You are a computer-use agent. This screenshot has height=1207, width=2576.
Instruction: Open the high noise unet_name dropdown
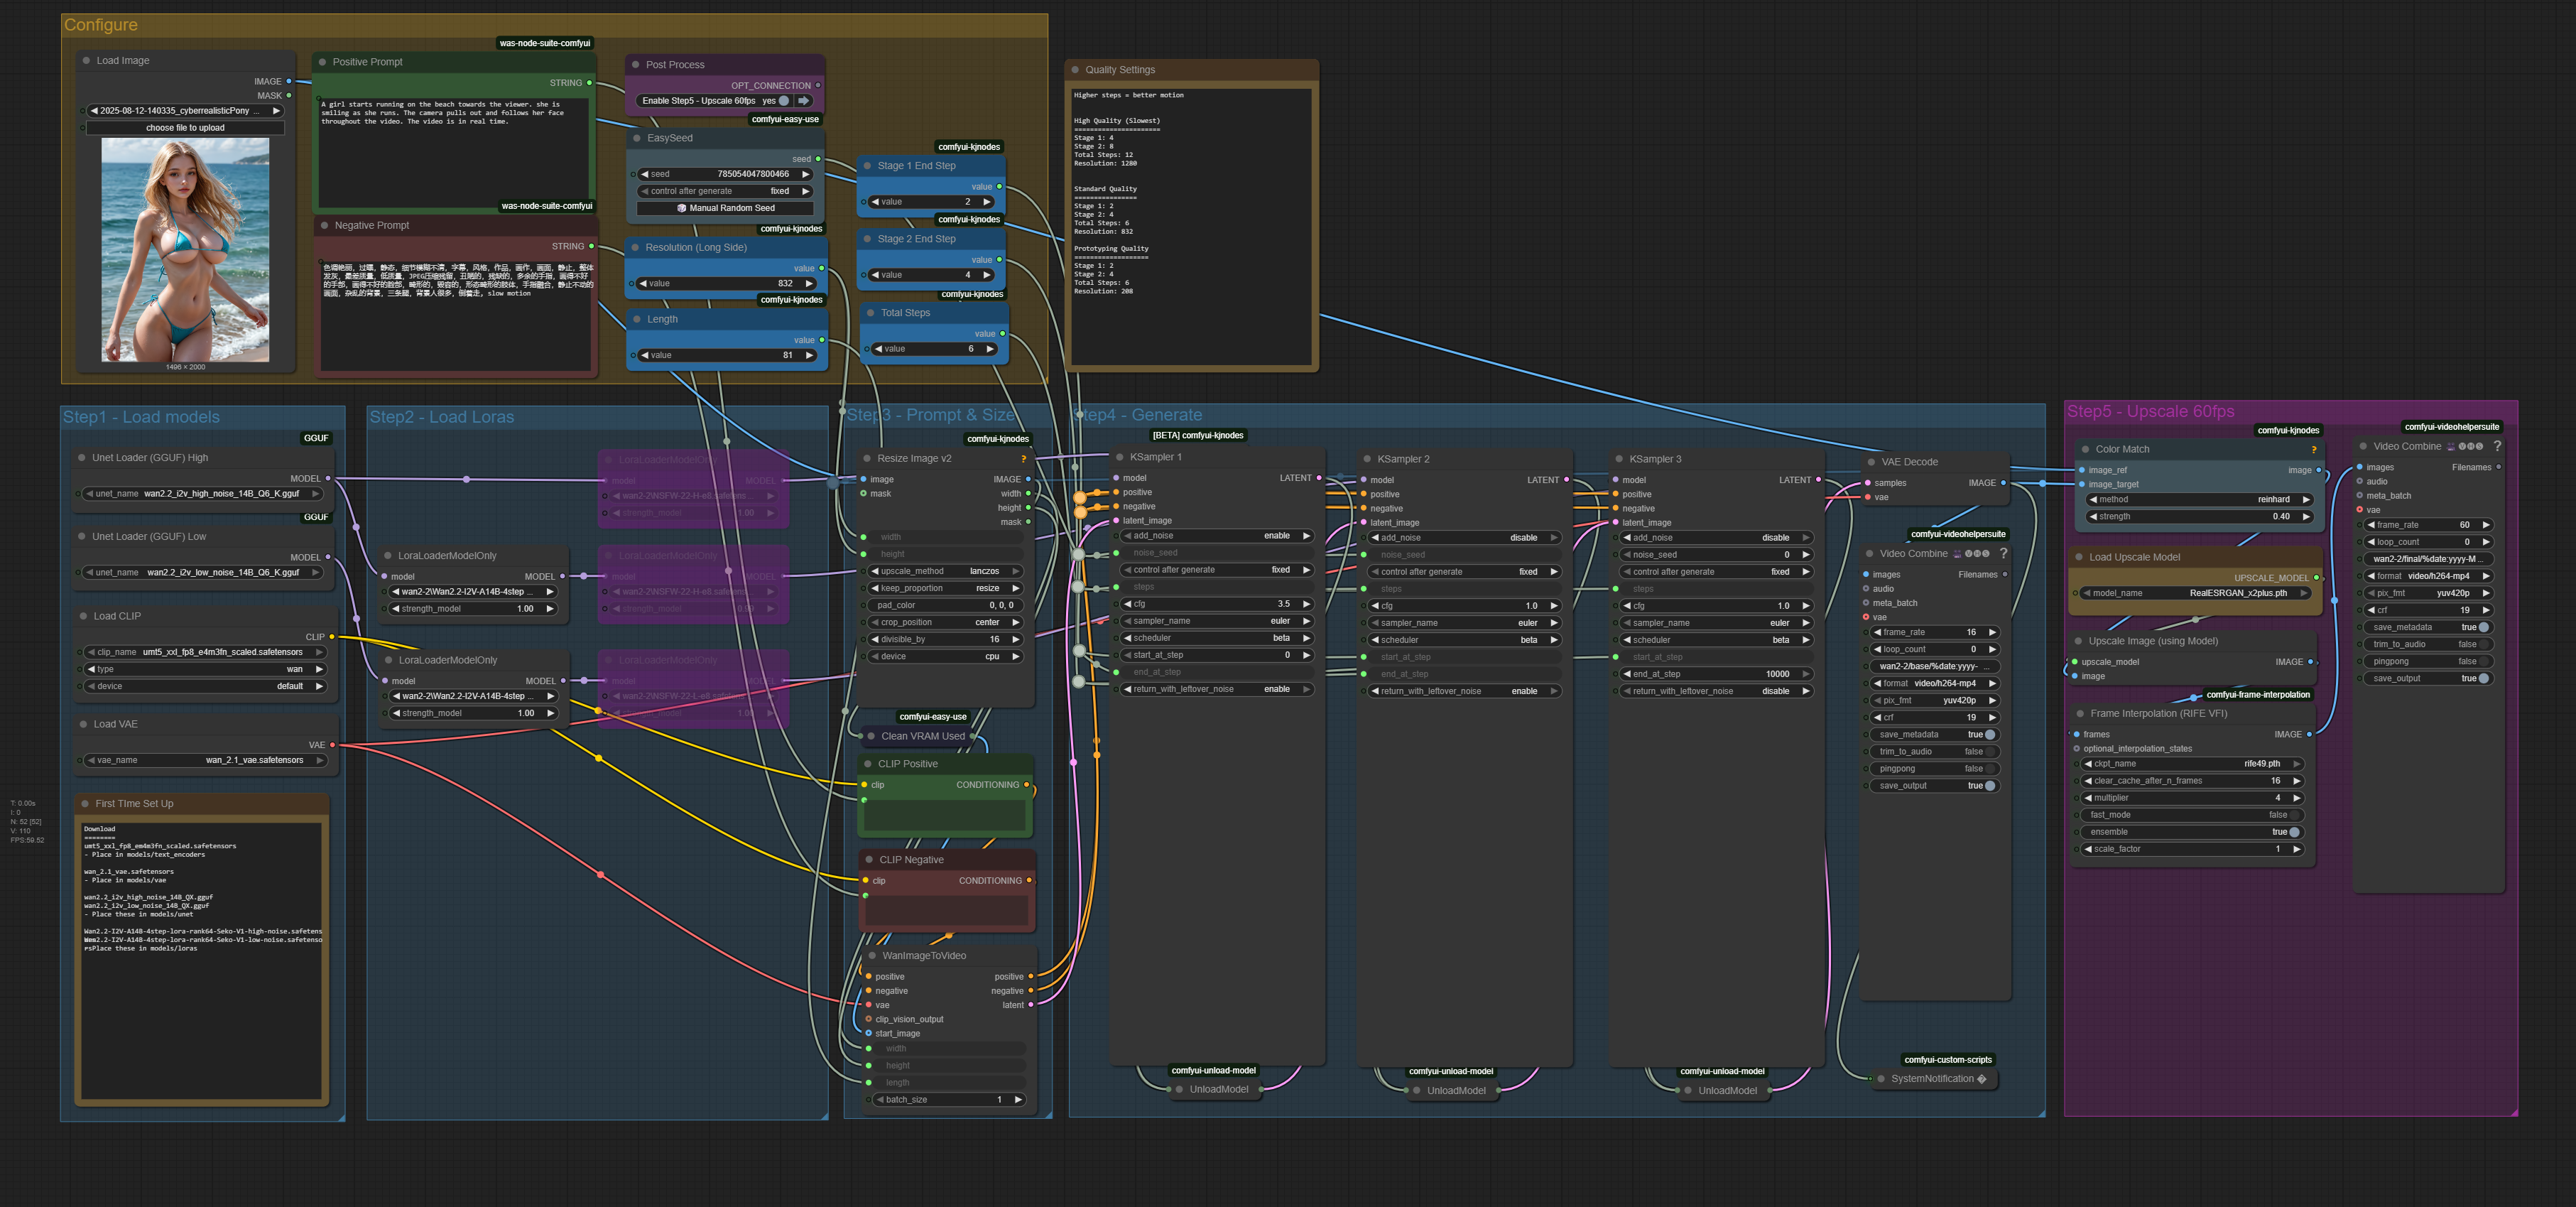[x=203, y=494]
